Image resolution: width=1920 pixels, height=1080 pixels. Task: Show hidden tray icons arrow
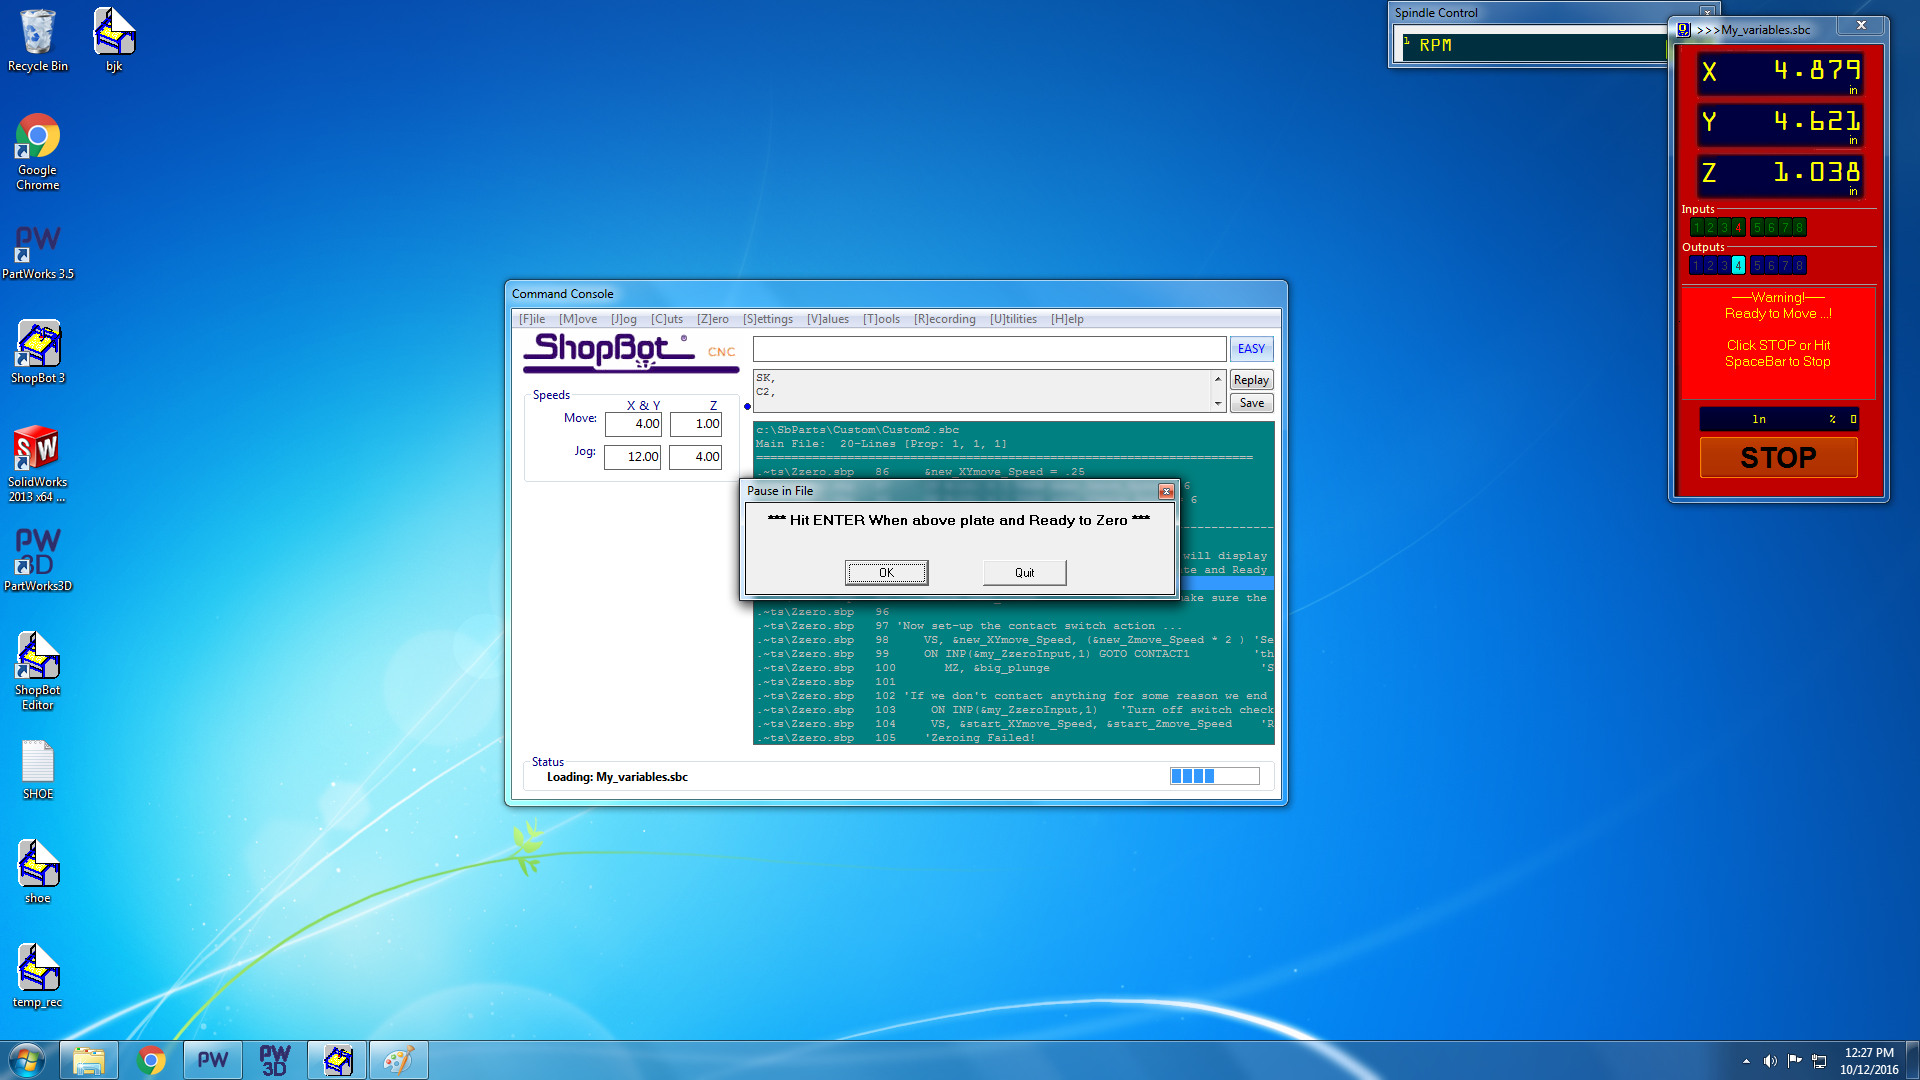tap(1746, 1061)
